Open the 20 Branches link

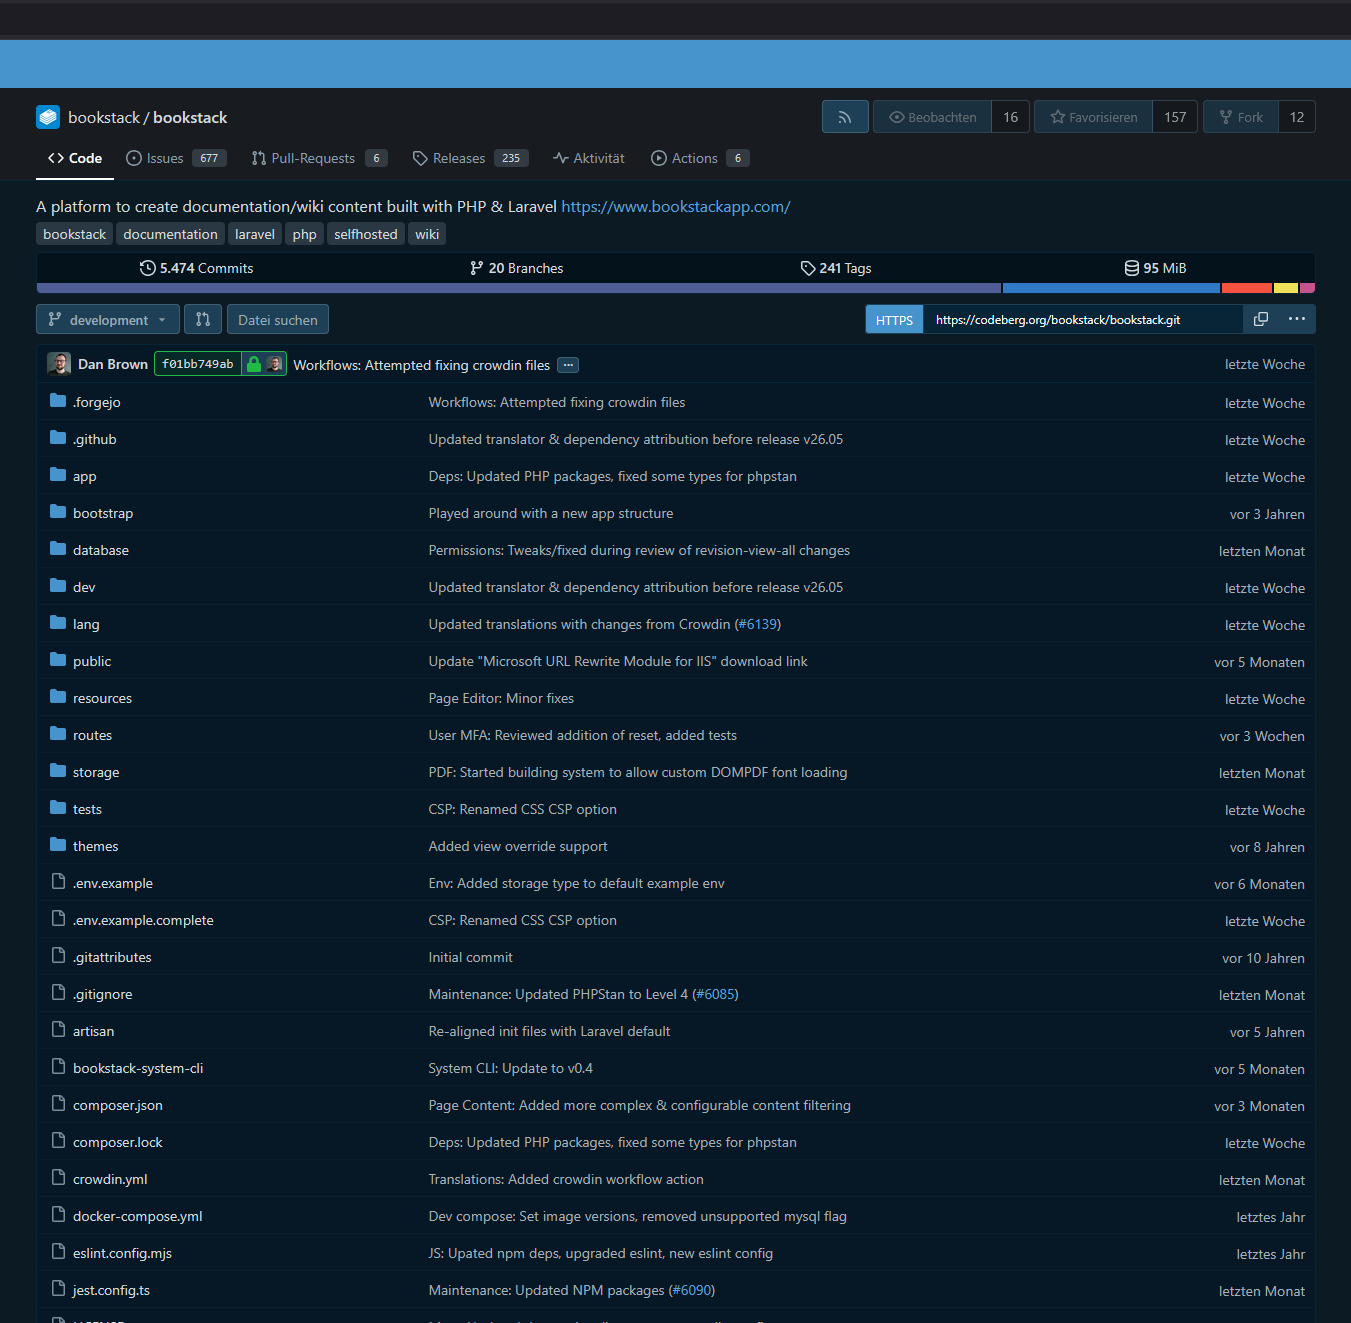pyautogui.click(x=516, y=268)
